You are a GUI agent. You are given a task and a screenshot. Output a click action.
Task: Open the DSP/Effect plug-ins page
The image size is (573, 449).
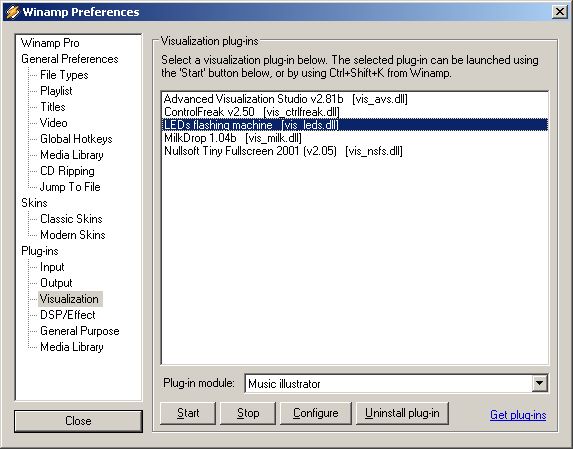coord(68,315)
